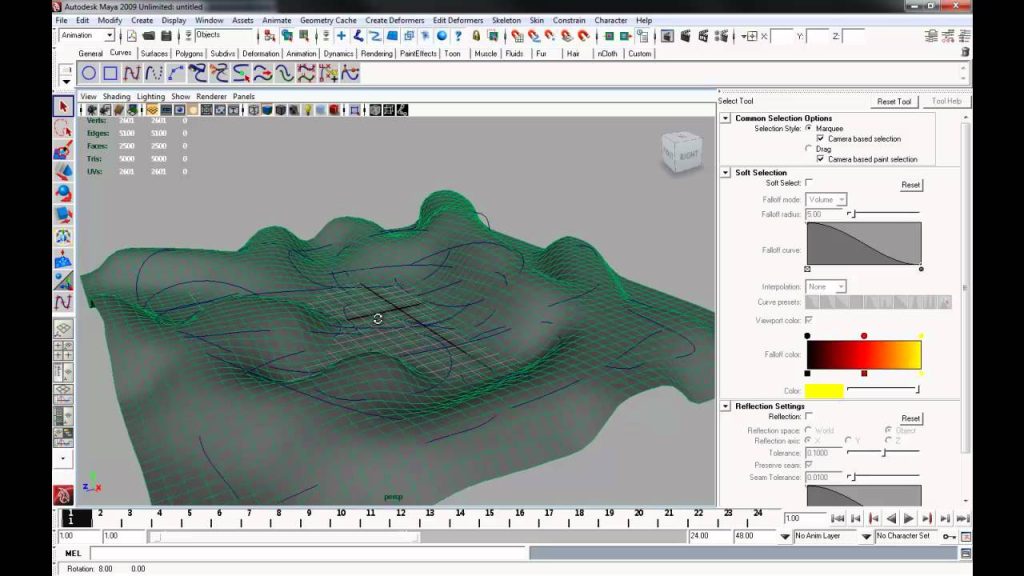Image resolution: width=1024 pixels, height=576 pixels.
Task: Open the No Character Set dropdown arrow
Action: click(x=867, y=536)
